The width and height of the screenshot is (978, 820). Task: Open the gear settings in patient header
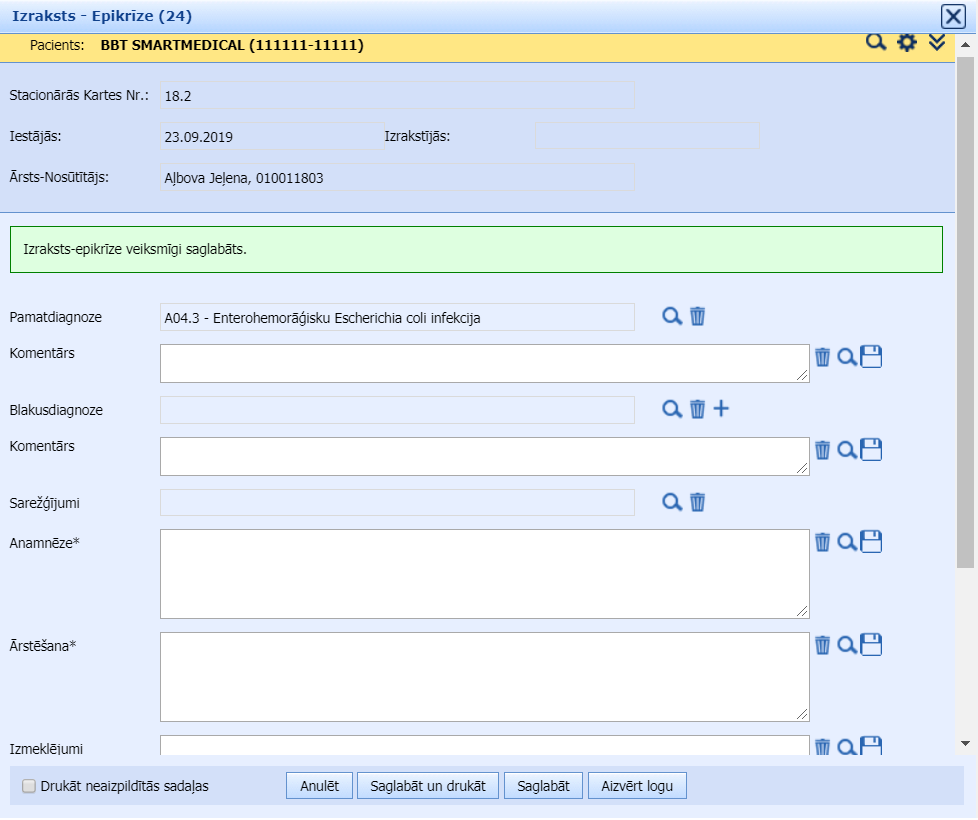pyautogui.click(x=907, y=43)
